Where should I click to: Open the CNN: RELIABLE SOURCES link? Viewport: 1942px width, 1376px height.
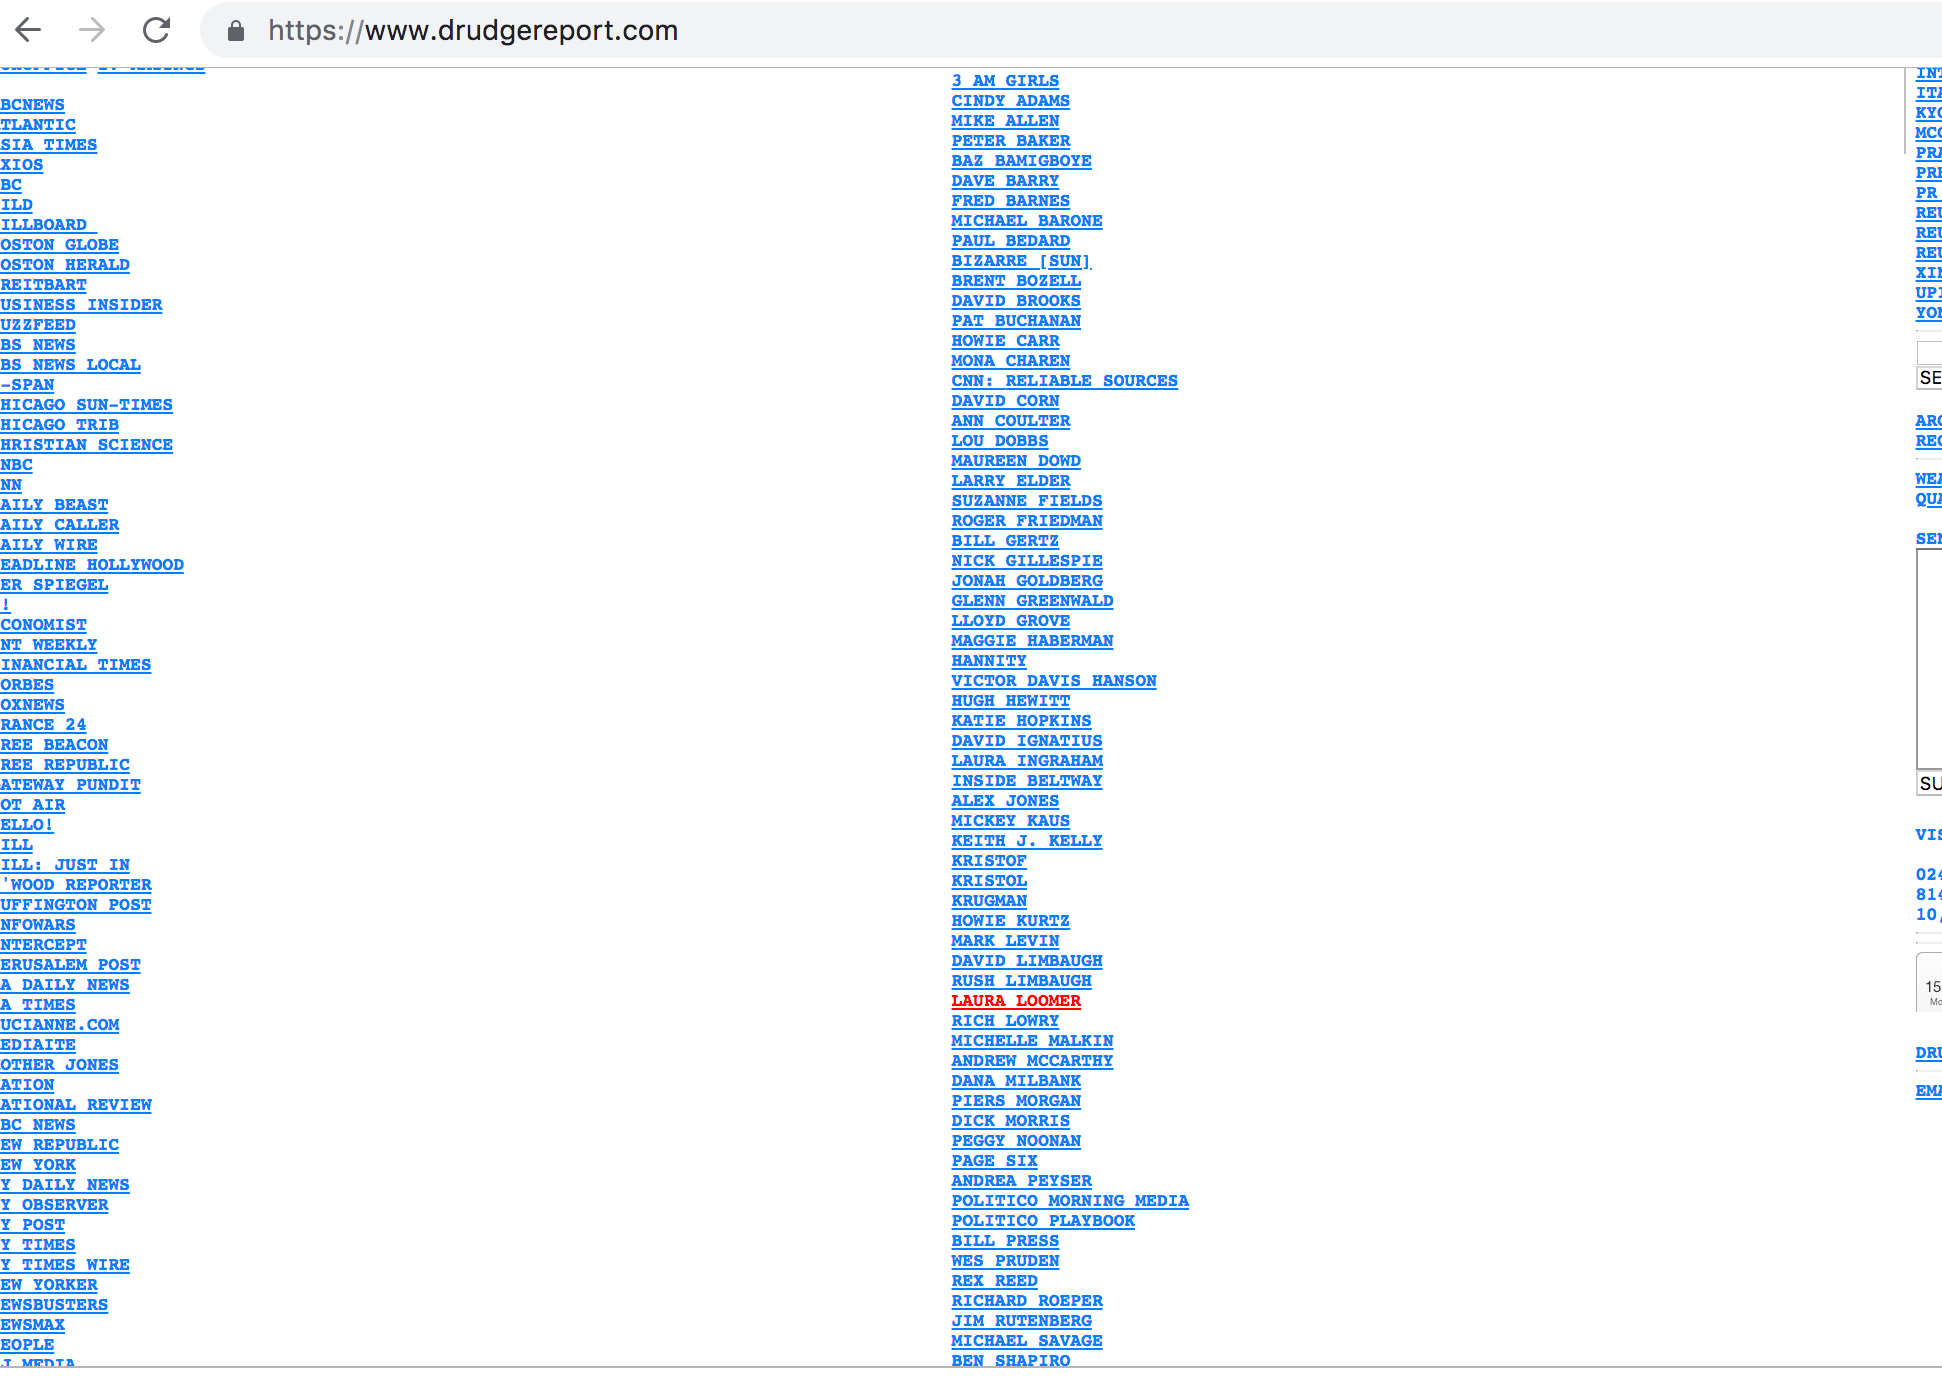[x=1064, y=380]
